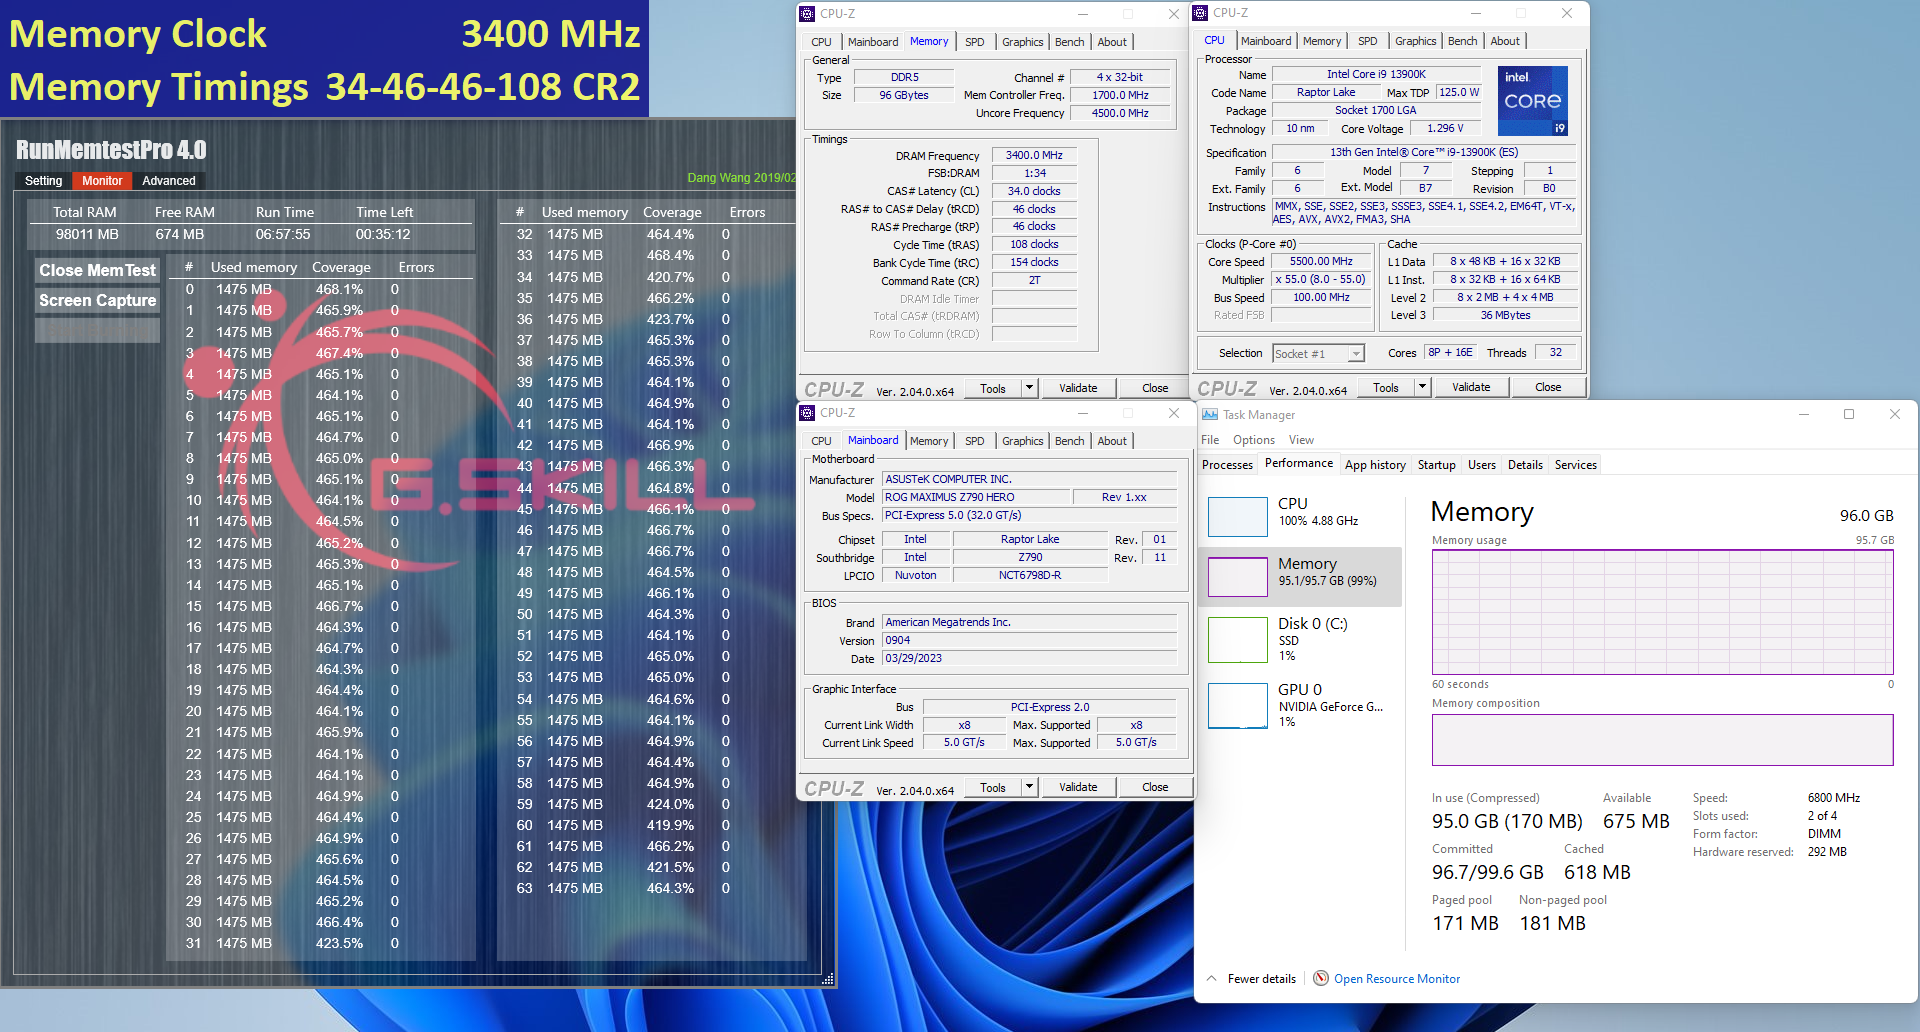Collapse Task Manager with Fewer details chevron
This screenshot has height=1032, width=1920.
(x=1212, y=978)
